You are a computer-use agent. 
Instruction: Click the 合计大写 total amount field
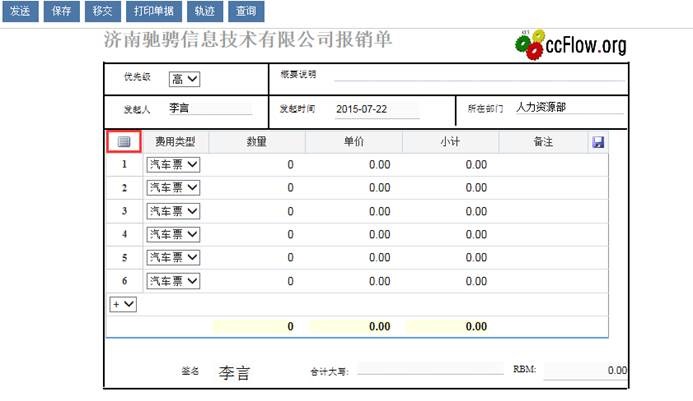(x=430, y=371)
